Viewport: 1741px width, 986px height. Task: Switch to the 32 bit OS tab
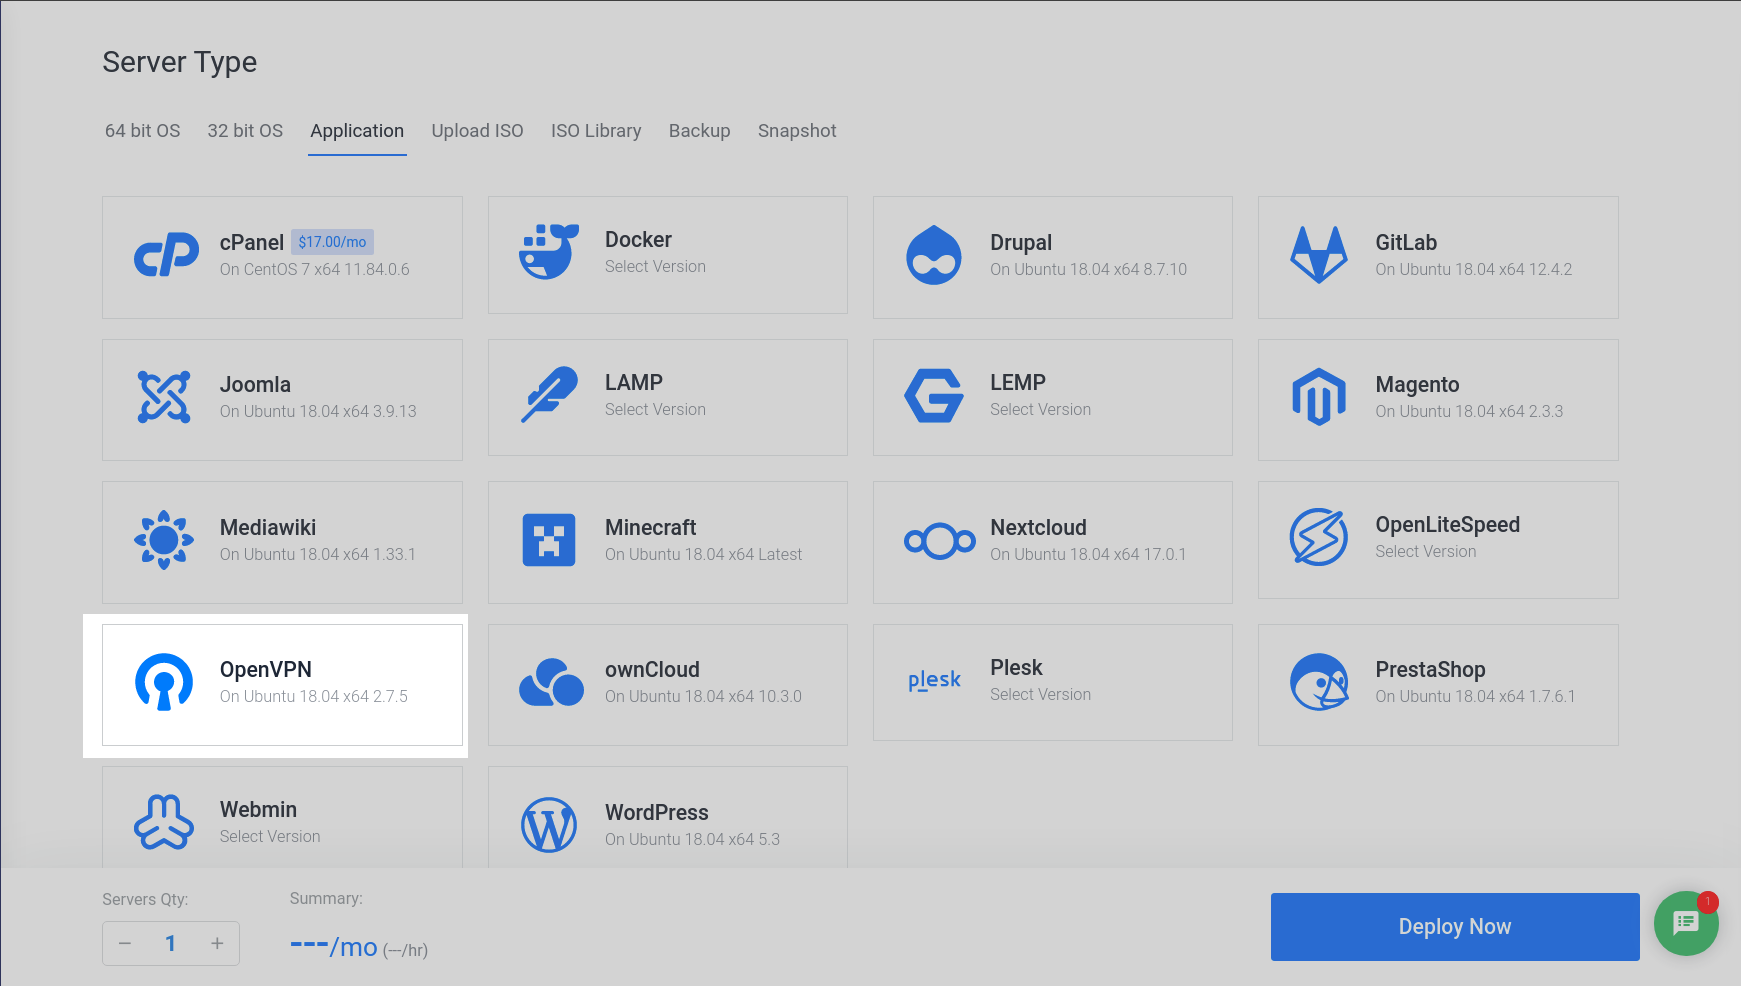[245, 131]
